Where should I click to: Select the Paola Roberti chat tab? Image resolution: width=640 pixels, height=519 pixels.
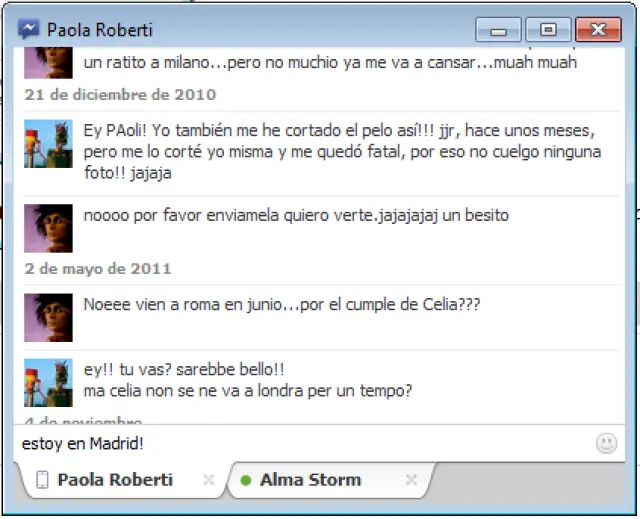pyautogui.click(x=122, y=480)
